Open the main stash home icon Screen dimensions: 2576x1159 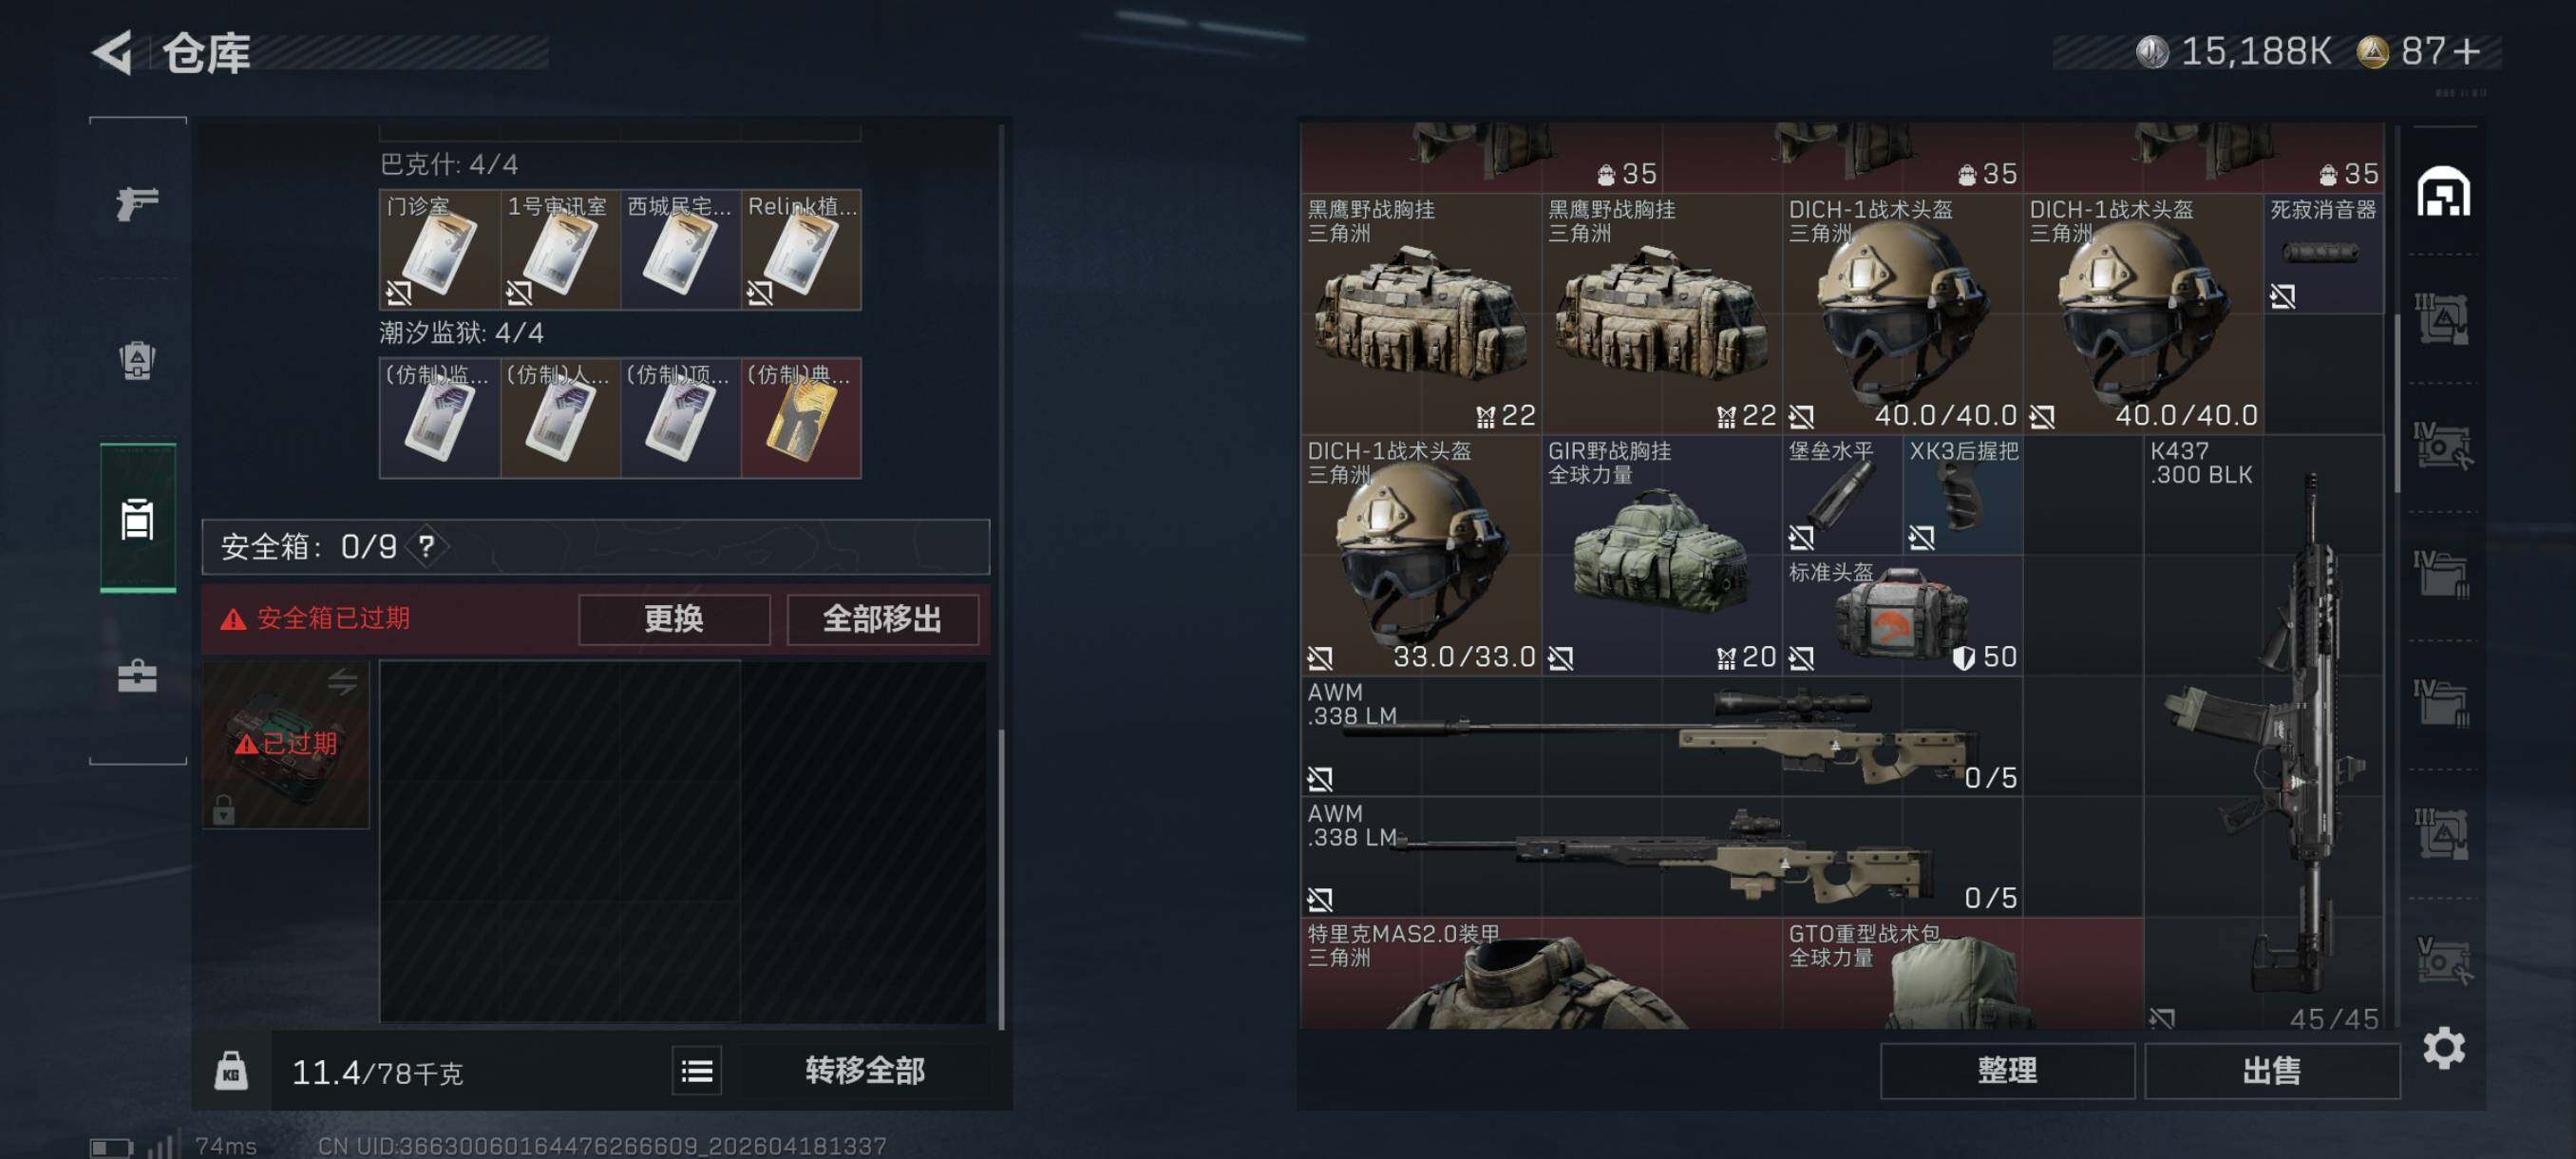click(2443, 191)
